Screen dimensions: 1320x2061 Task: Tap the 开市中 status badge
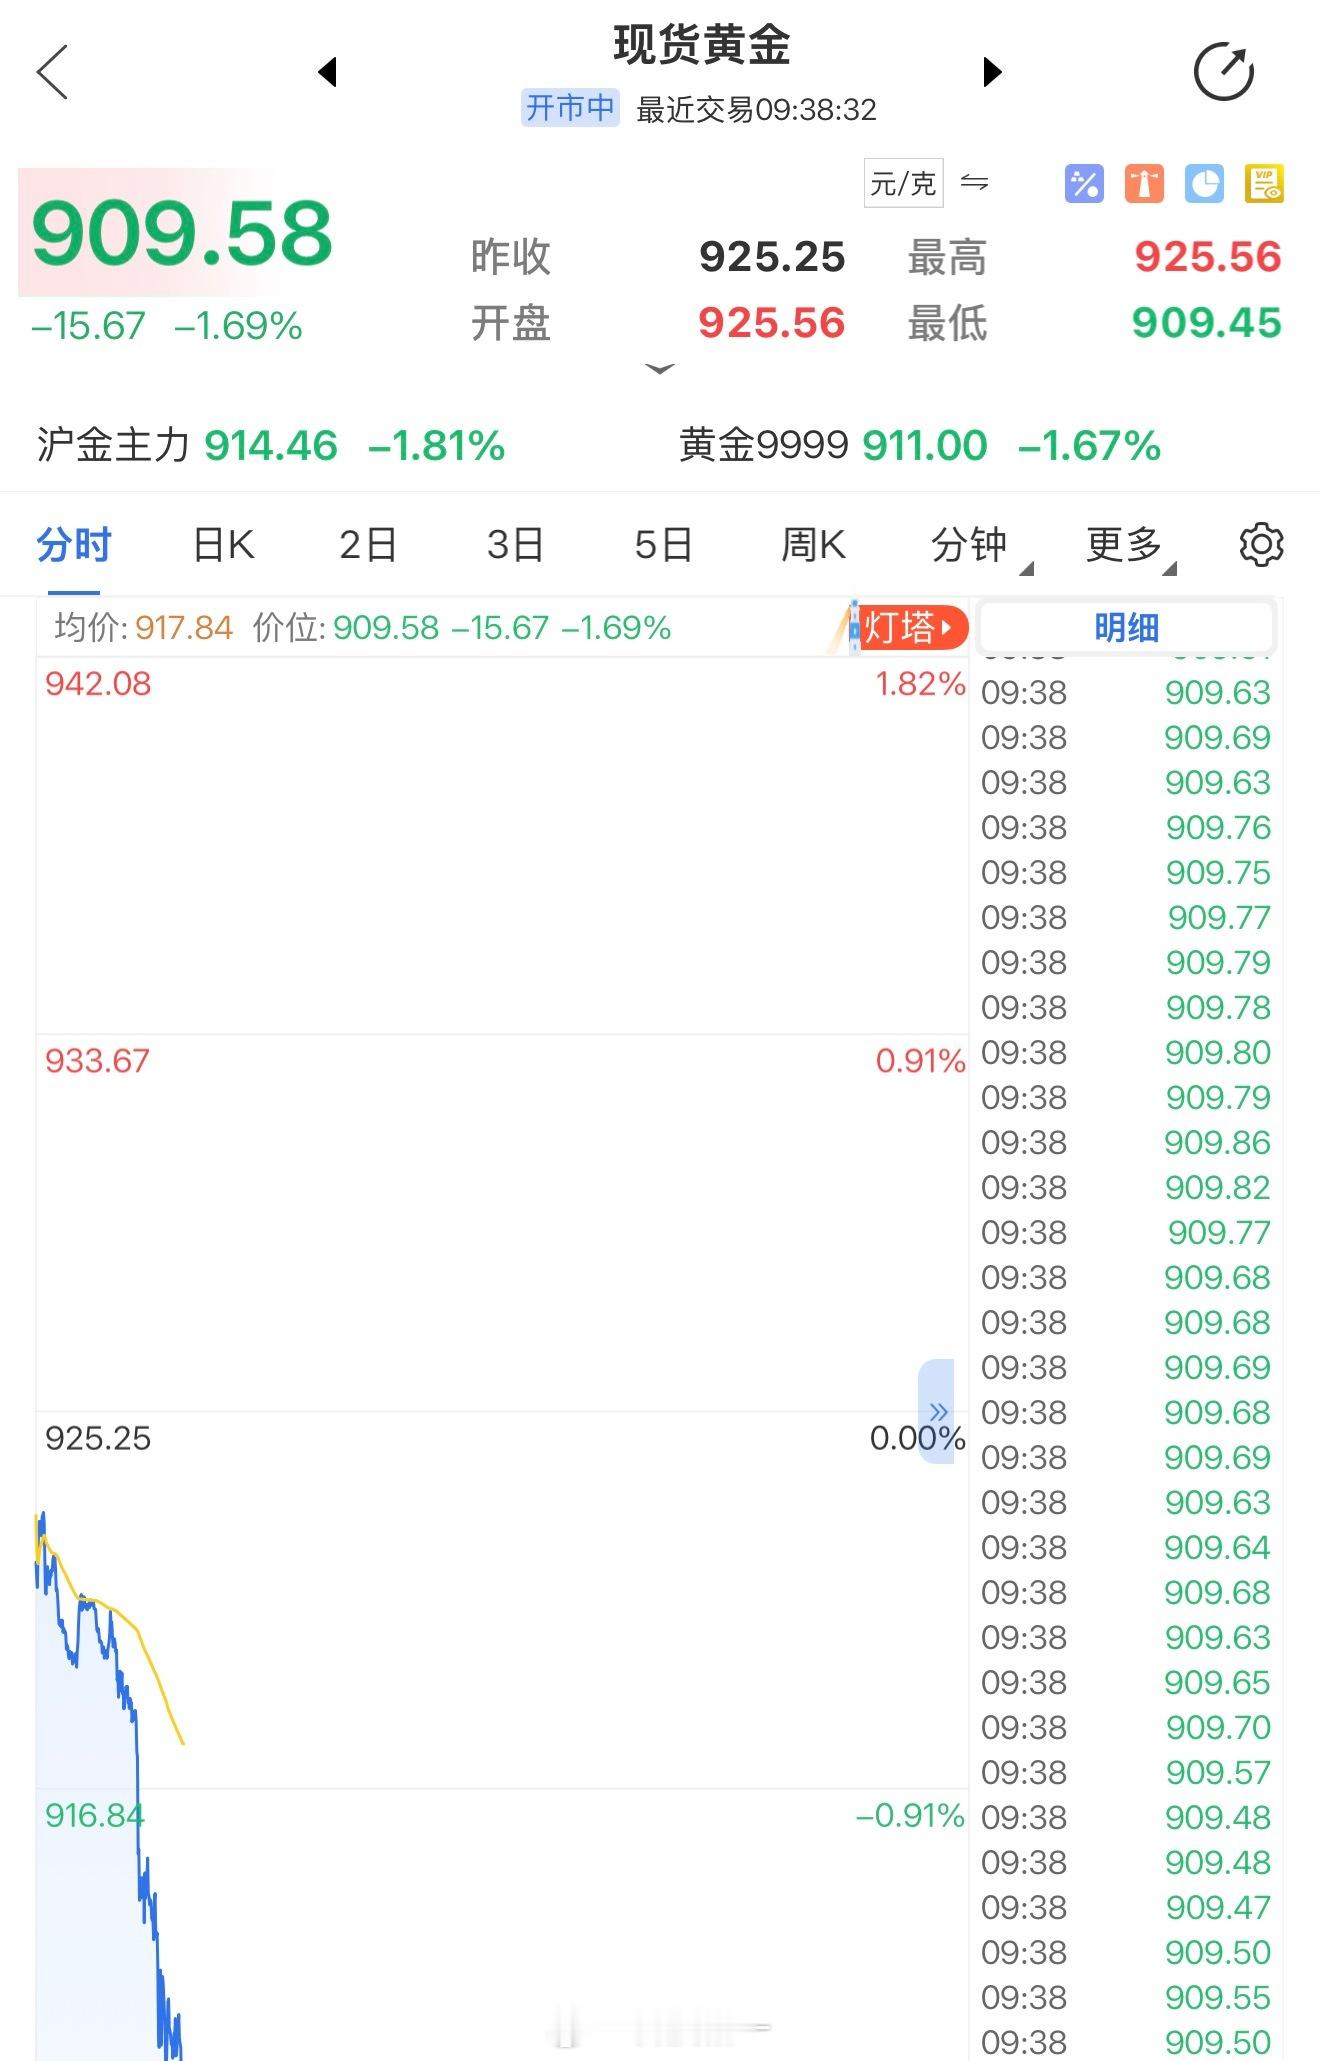click(x=570, y=108)
